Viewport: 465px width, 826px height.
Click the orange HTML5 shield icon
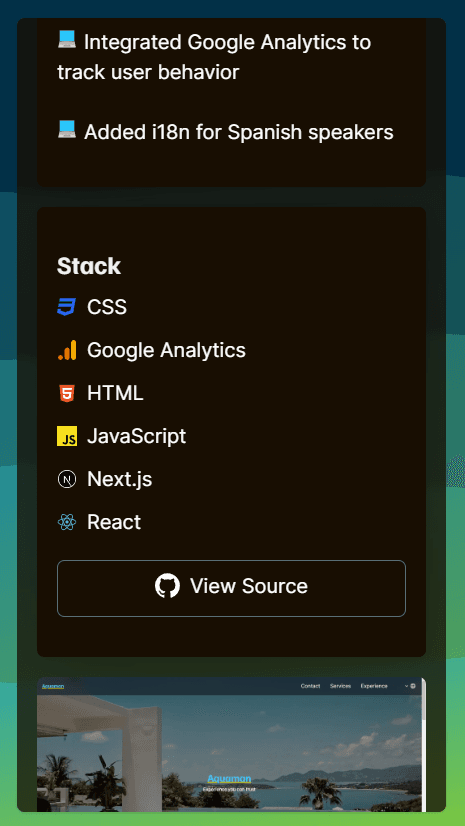(x=67, y=393)
